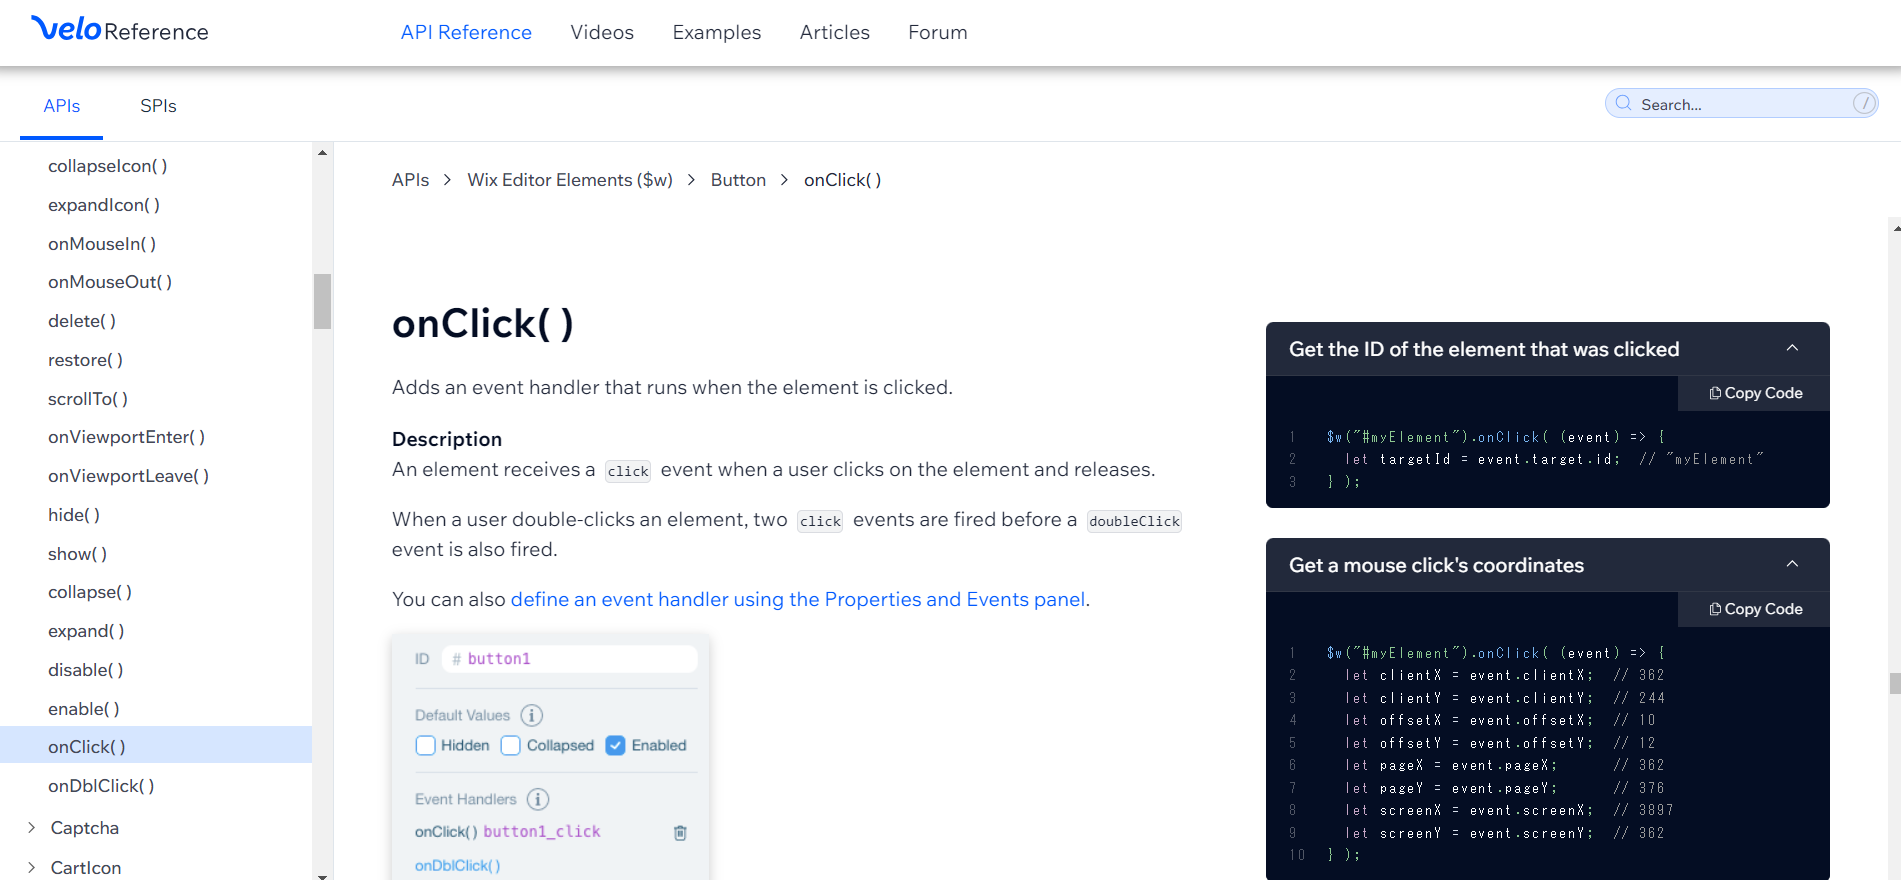This screenshot has width=1901, height=880.
Task: Click the info icon next to Default Values
Action: [x=532, y=715]
